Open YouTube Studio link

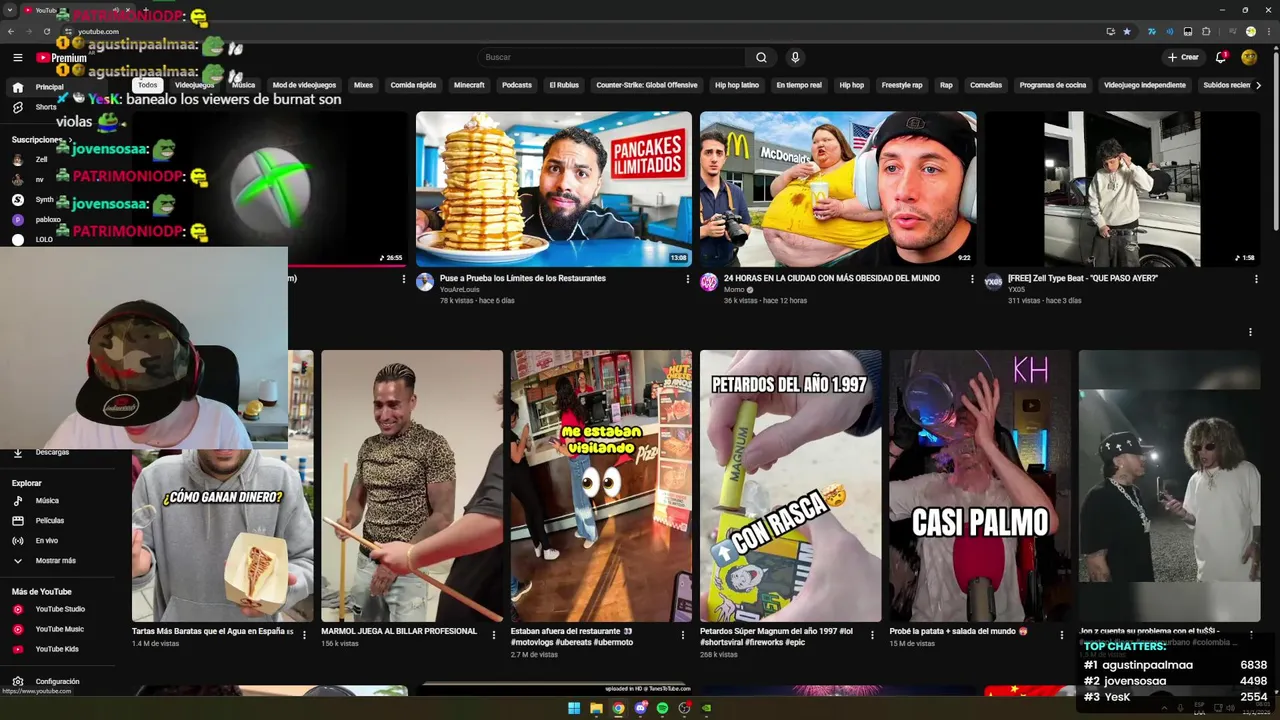(x=60, y=609)
